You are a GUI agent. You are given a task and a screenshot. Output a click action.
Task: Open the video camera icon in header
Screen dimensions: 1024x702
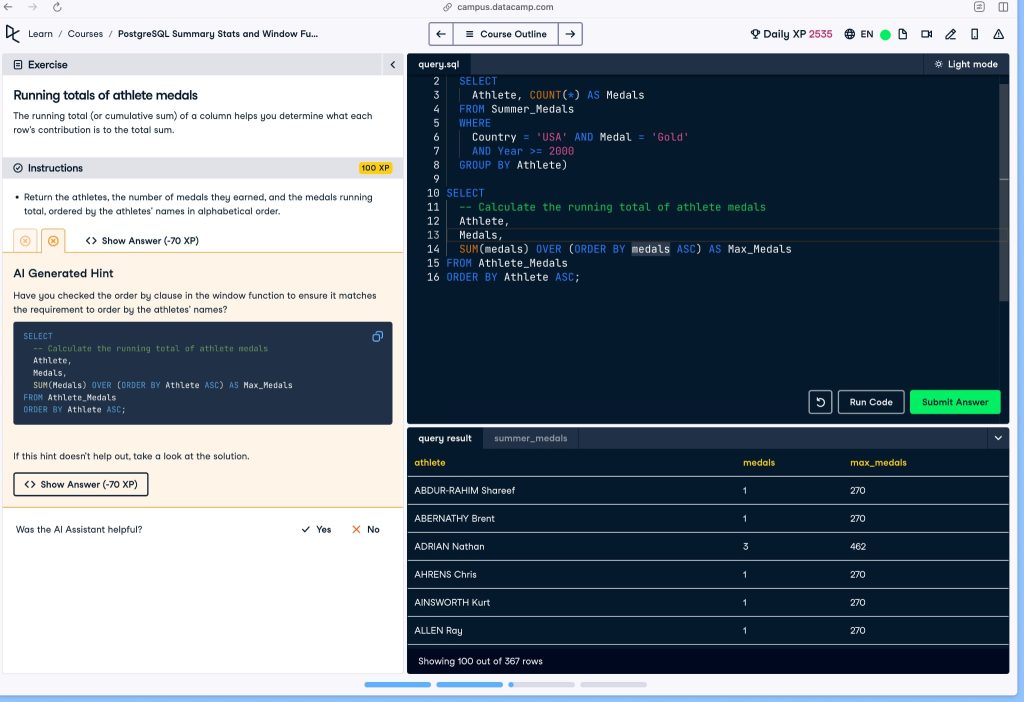tap(926, 34)
